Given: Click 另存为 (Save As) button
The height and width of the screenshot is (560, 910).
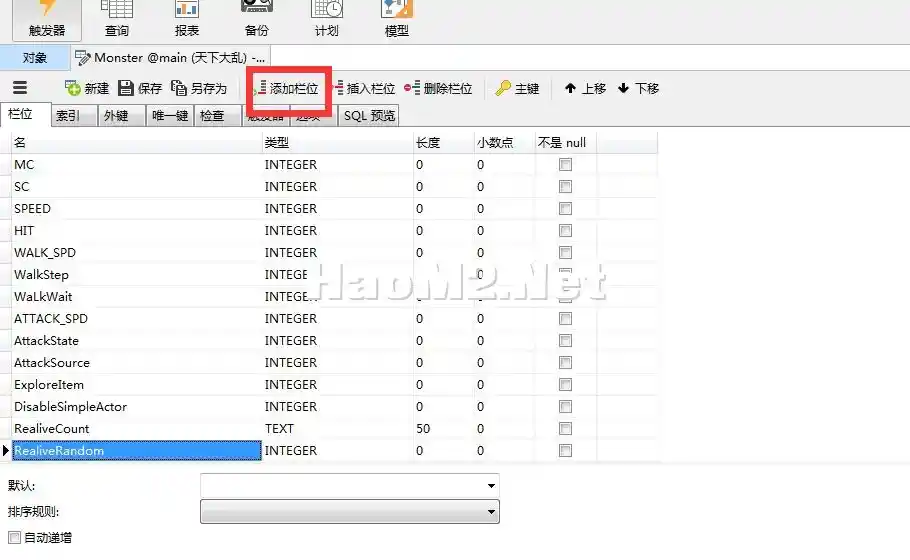Looking at the screenshot, I should tap(198, 88).
